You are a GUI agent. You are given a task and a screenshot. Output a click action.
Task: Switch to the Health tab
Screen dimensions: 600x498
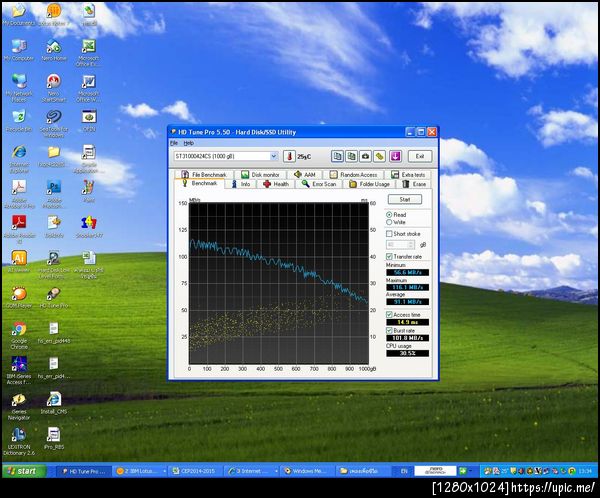coord(276,184)
